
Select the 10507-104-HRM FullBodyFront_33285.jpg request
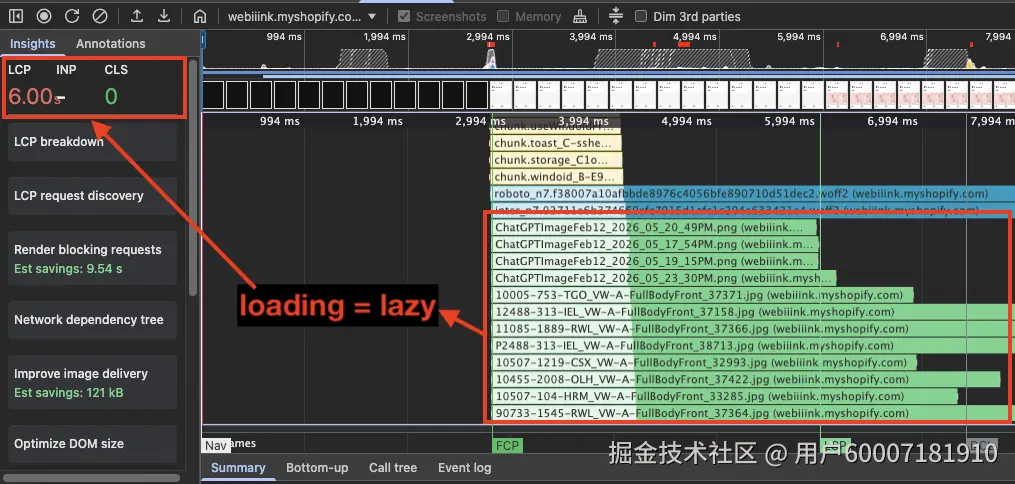click(724, 396)
